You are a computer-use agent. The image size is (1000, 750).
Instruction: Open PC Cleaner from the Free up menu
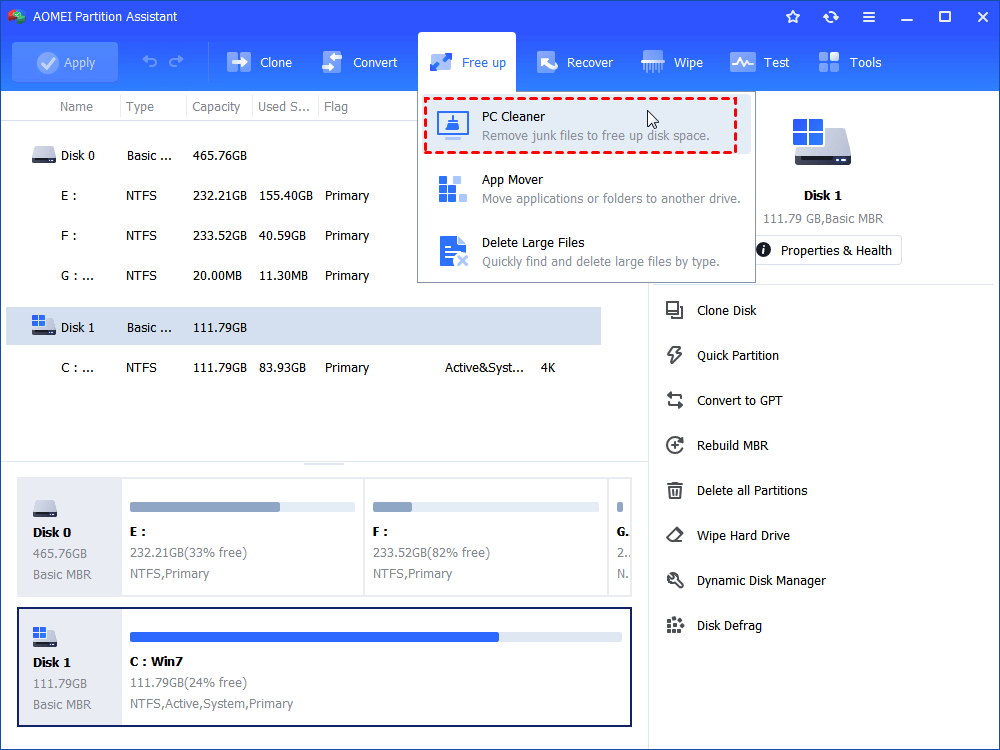(580, 123)
